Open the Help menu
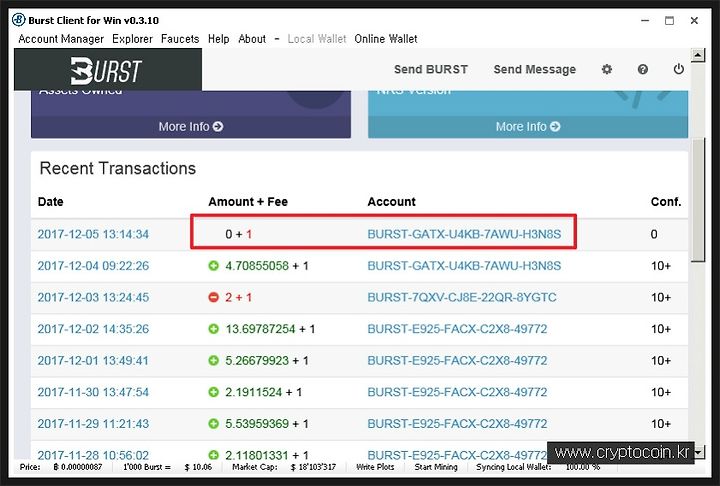 [x=219, y=39]
